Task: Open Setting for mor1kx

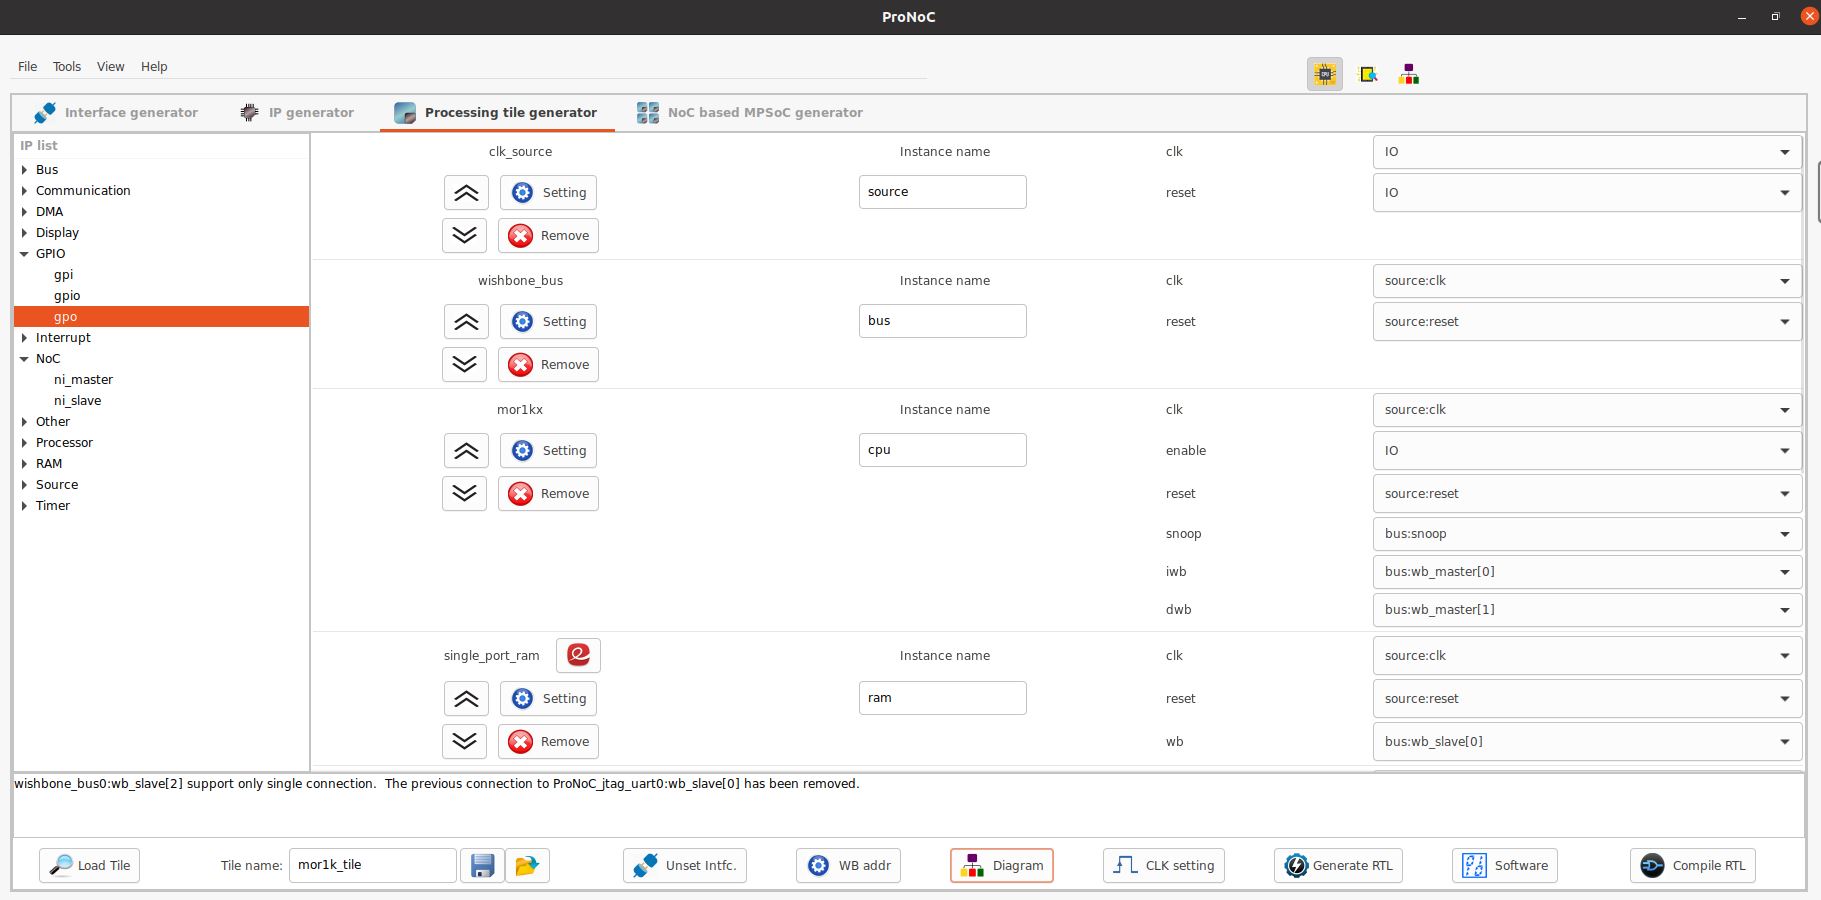Action: tap(548, 451)
